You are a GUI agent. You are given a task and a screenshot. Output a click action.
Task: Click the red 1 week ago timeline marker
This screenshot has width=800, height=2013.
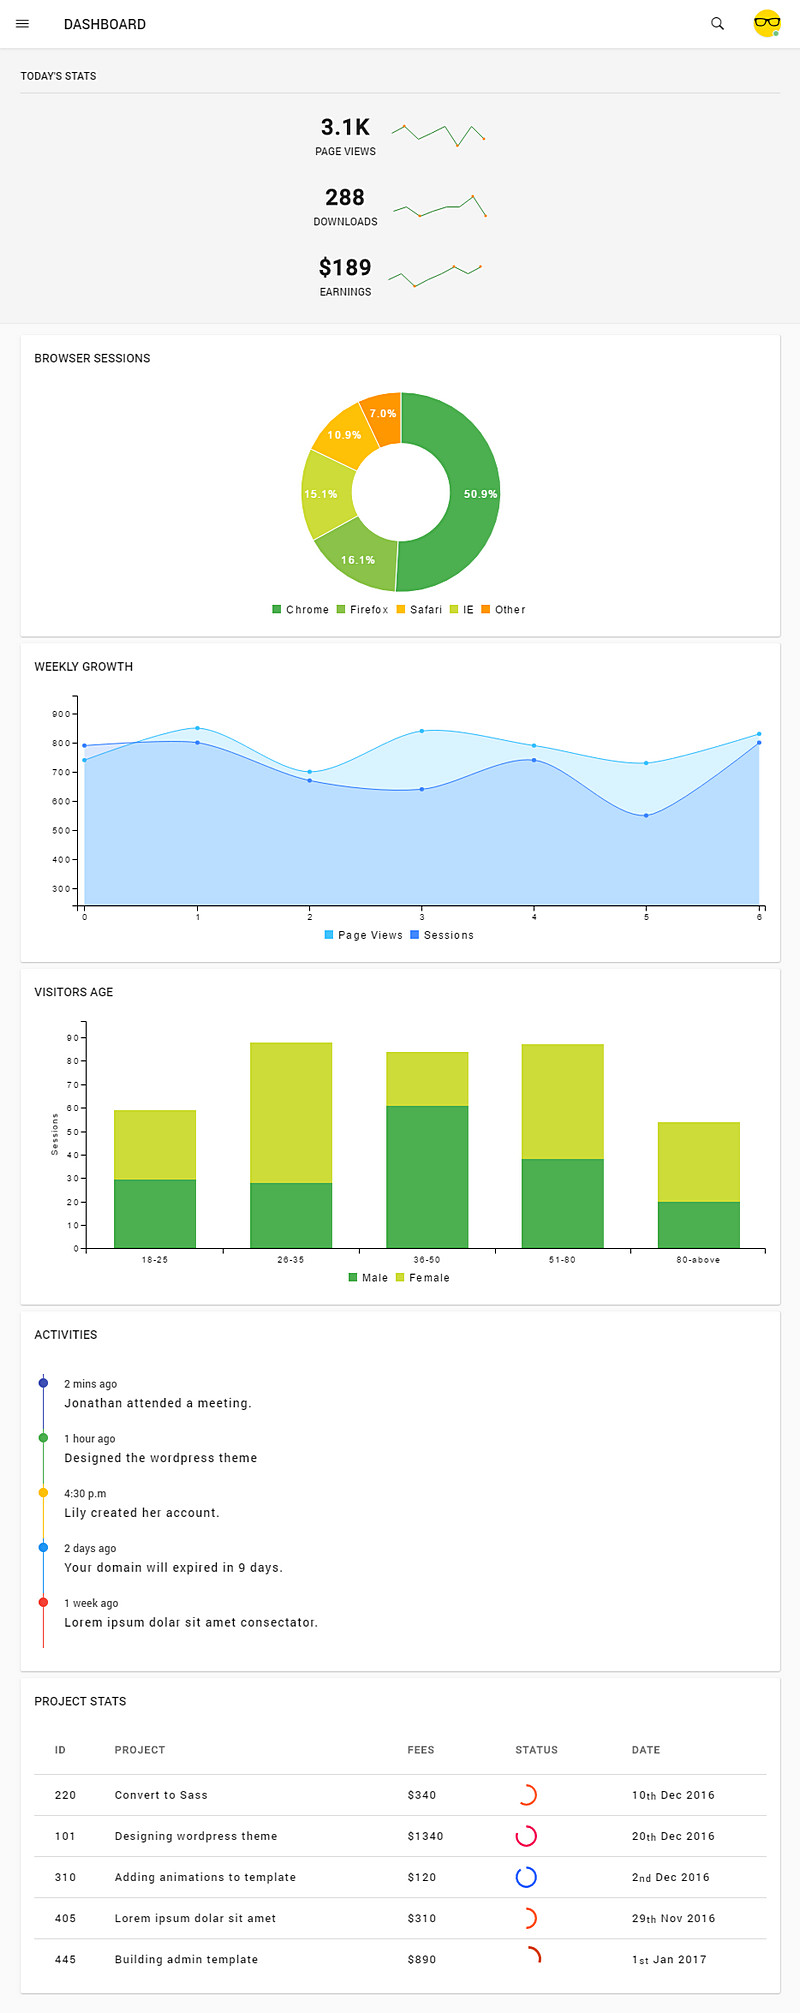(43, 1602)
